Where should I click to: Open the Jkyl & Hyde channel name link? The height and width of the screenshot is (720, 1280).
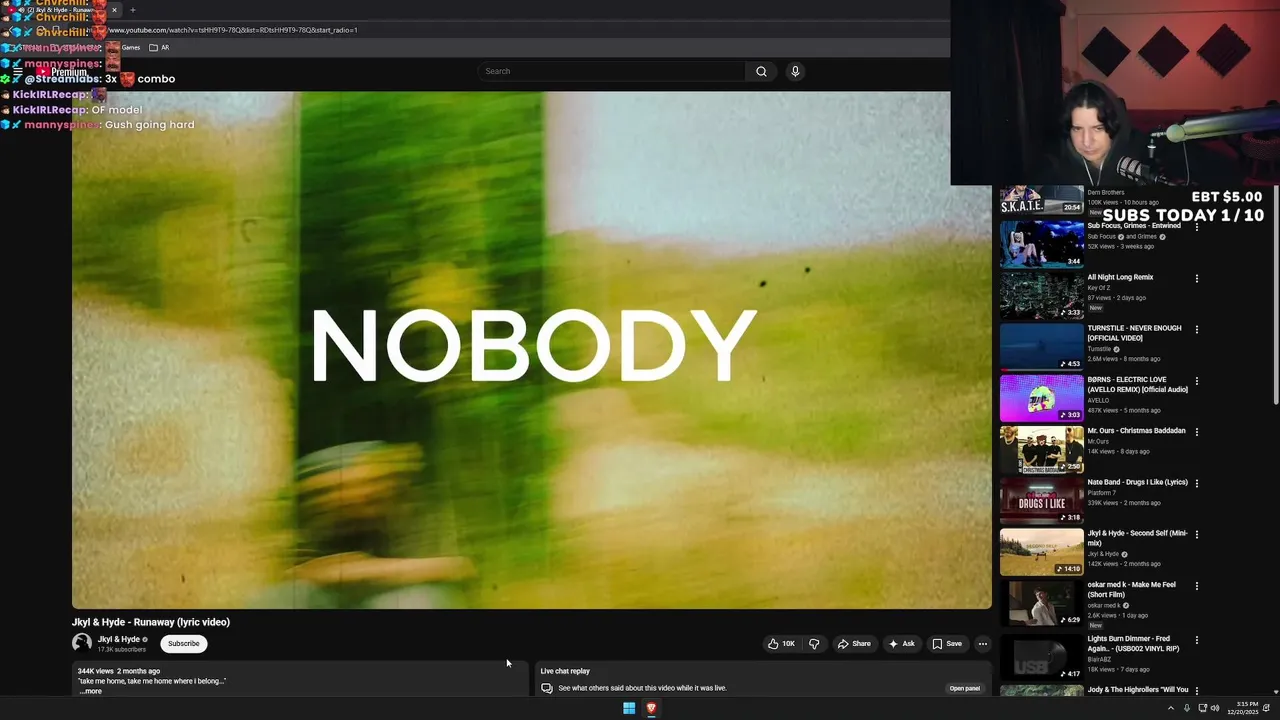click(119, 639)
